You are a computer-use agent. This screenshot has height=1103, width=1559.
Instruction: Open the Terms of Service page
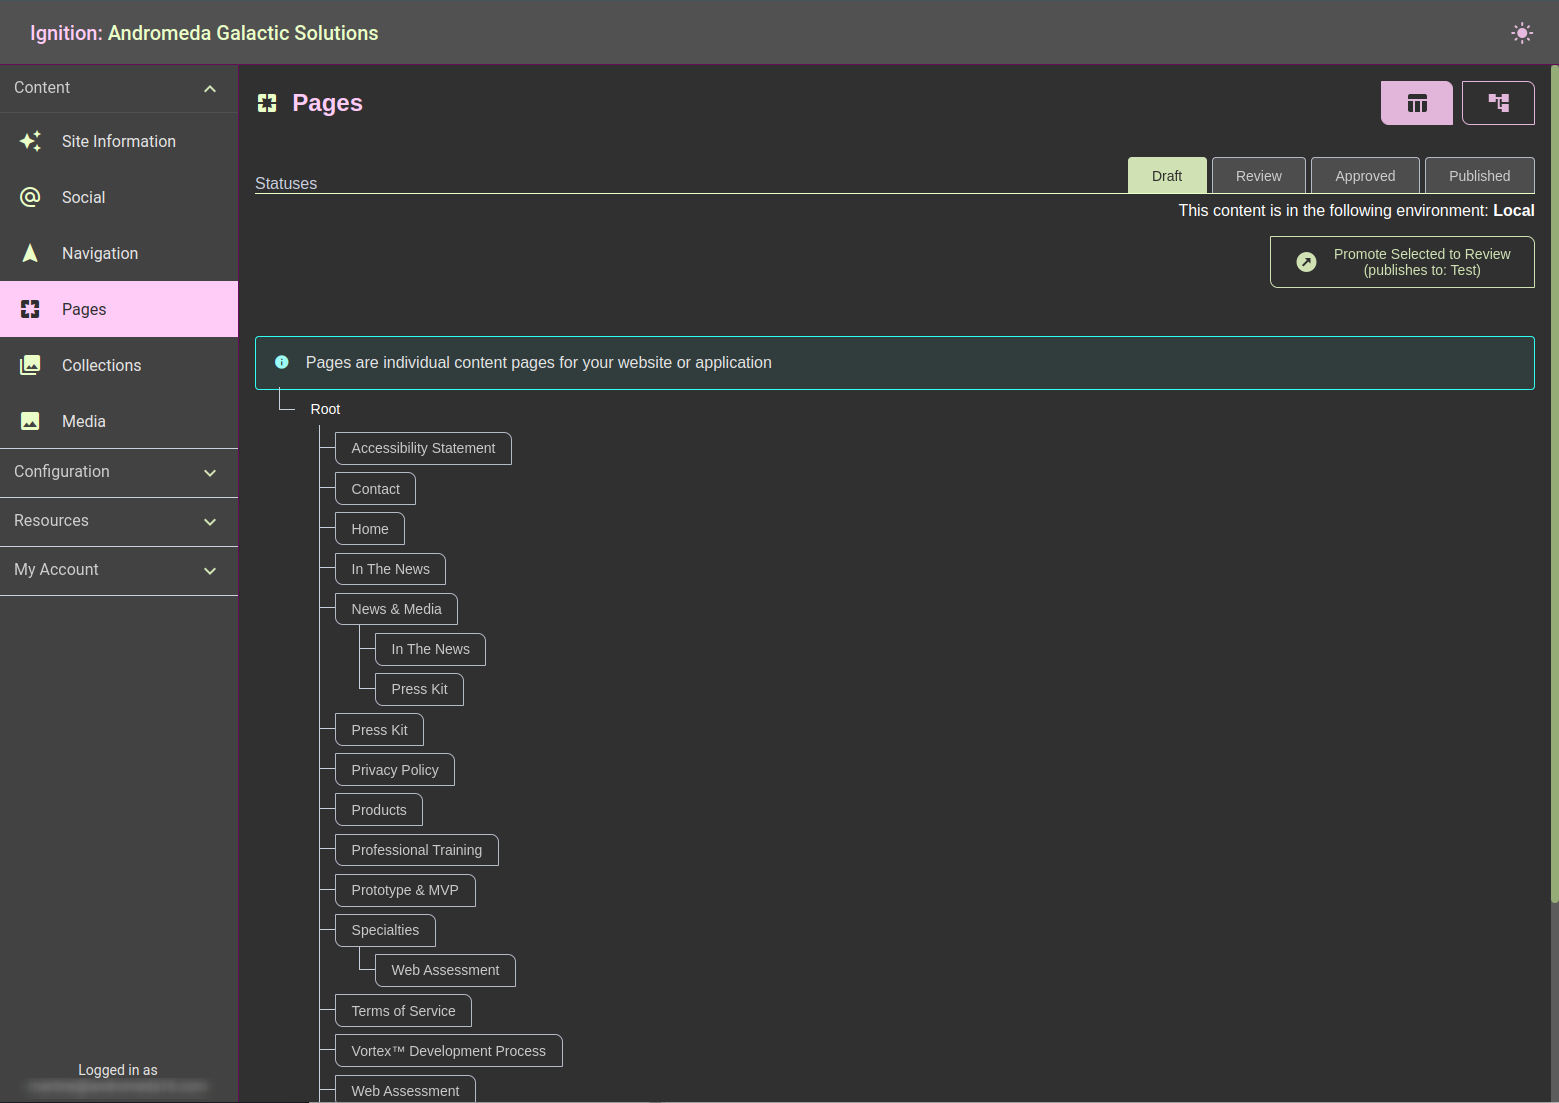click(x=403, y=1011)
